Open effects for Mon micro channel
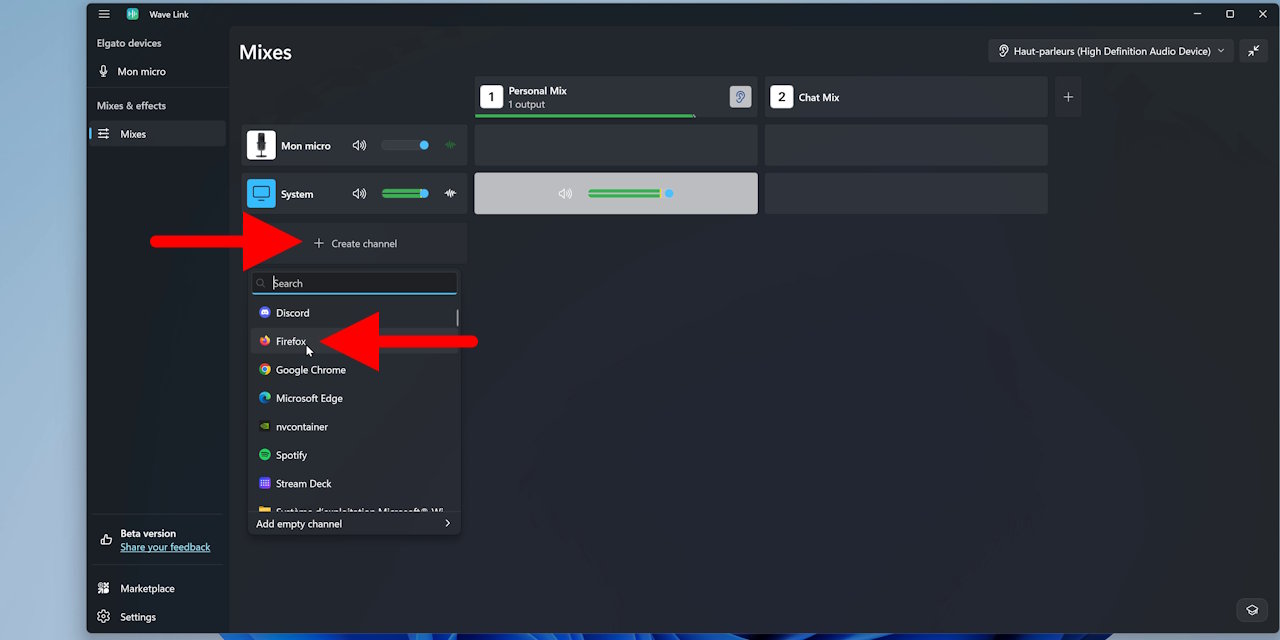1280x640 pixels. pyautogui.click(x=450, y=145)
